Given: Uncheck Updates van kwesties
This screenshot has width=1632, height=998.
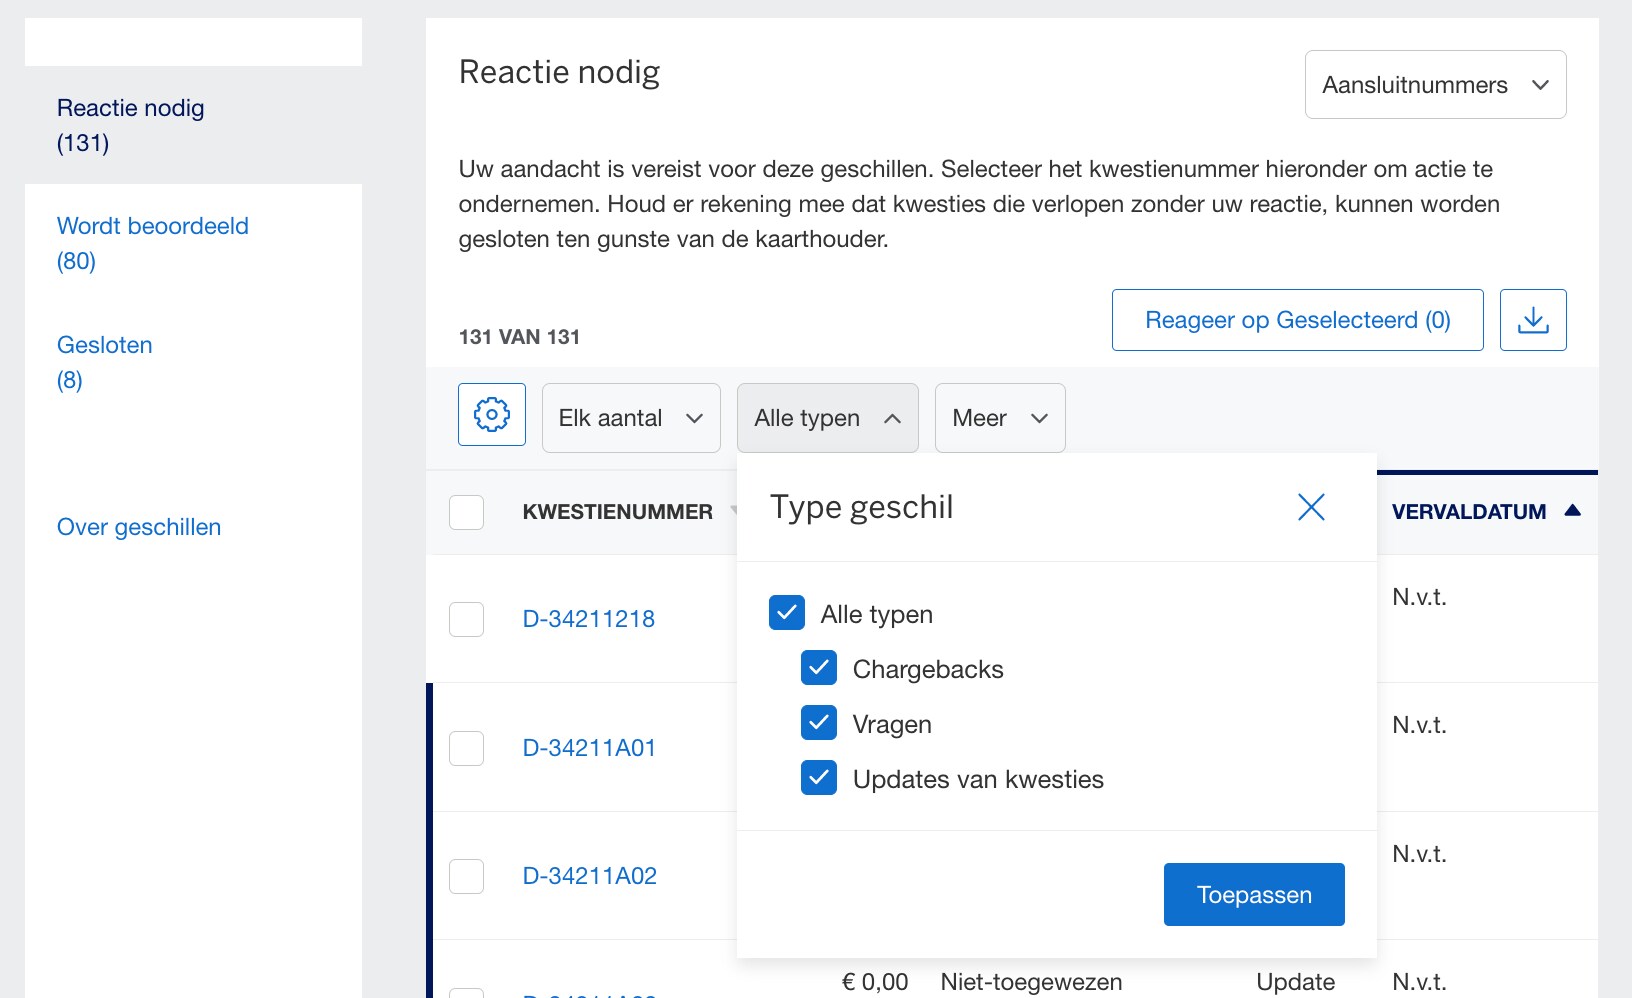Looking at the screenshot, I should (x=819, y=778).
